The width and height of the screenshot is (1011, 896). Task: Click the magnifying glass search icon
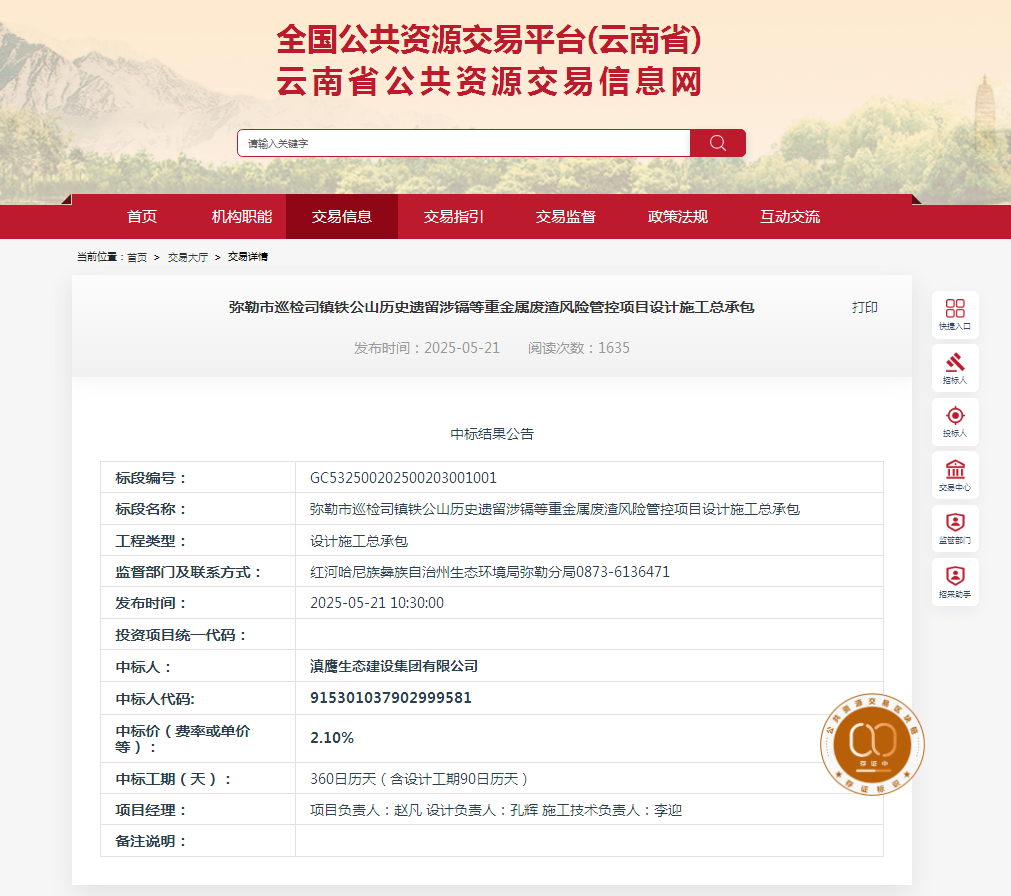pyautogui.click(x=717, y=143)
